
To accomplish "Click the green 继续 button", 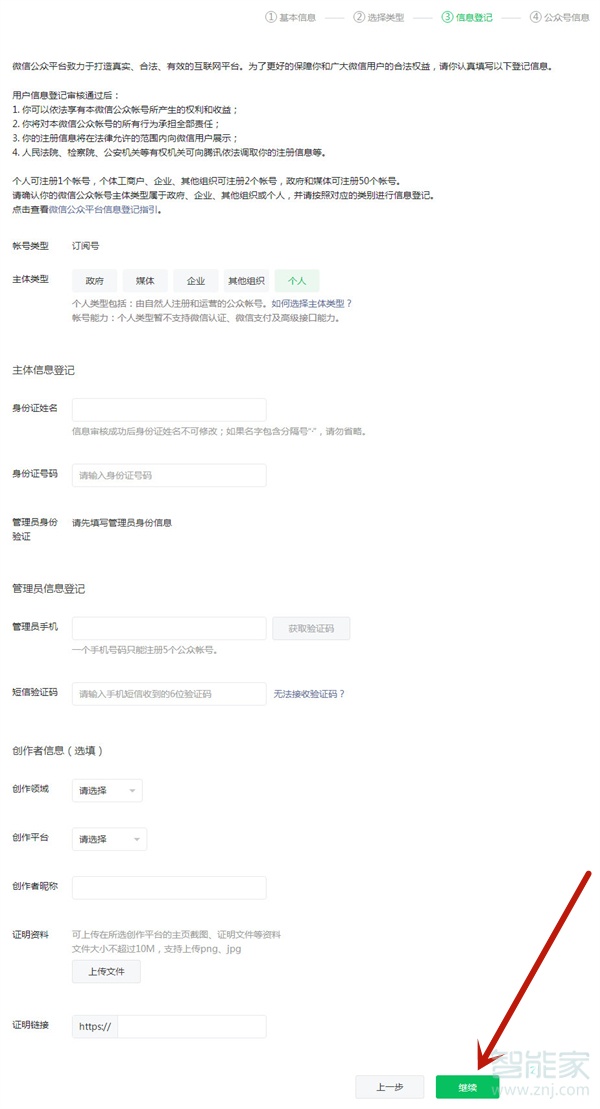I will point(467,1087).
